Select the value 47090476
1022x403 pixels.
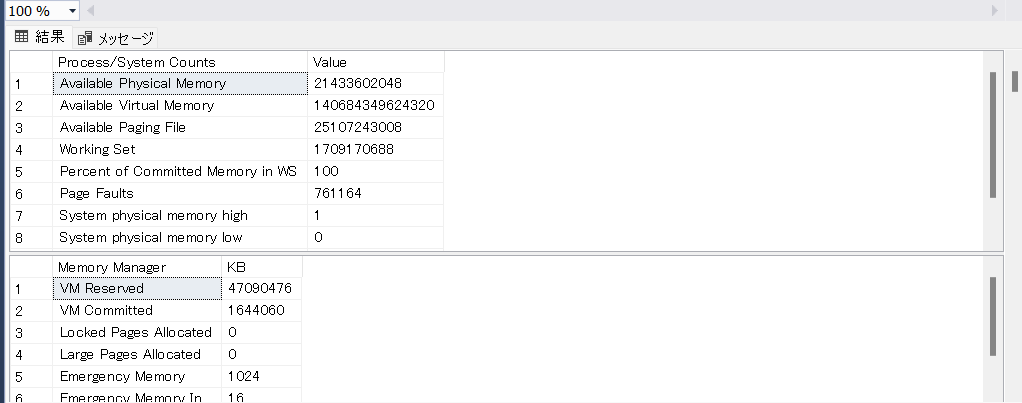[262, 288]
